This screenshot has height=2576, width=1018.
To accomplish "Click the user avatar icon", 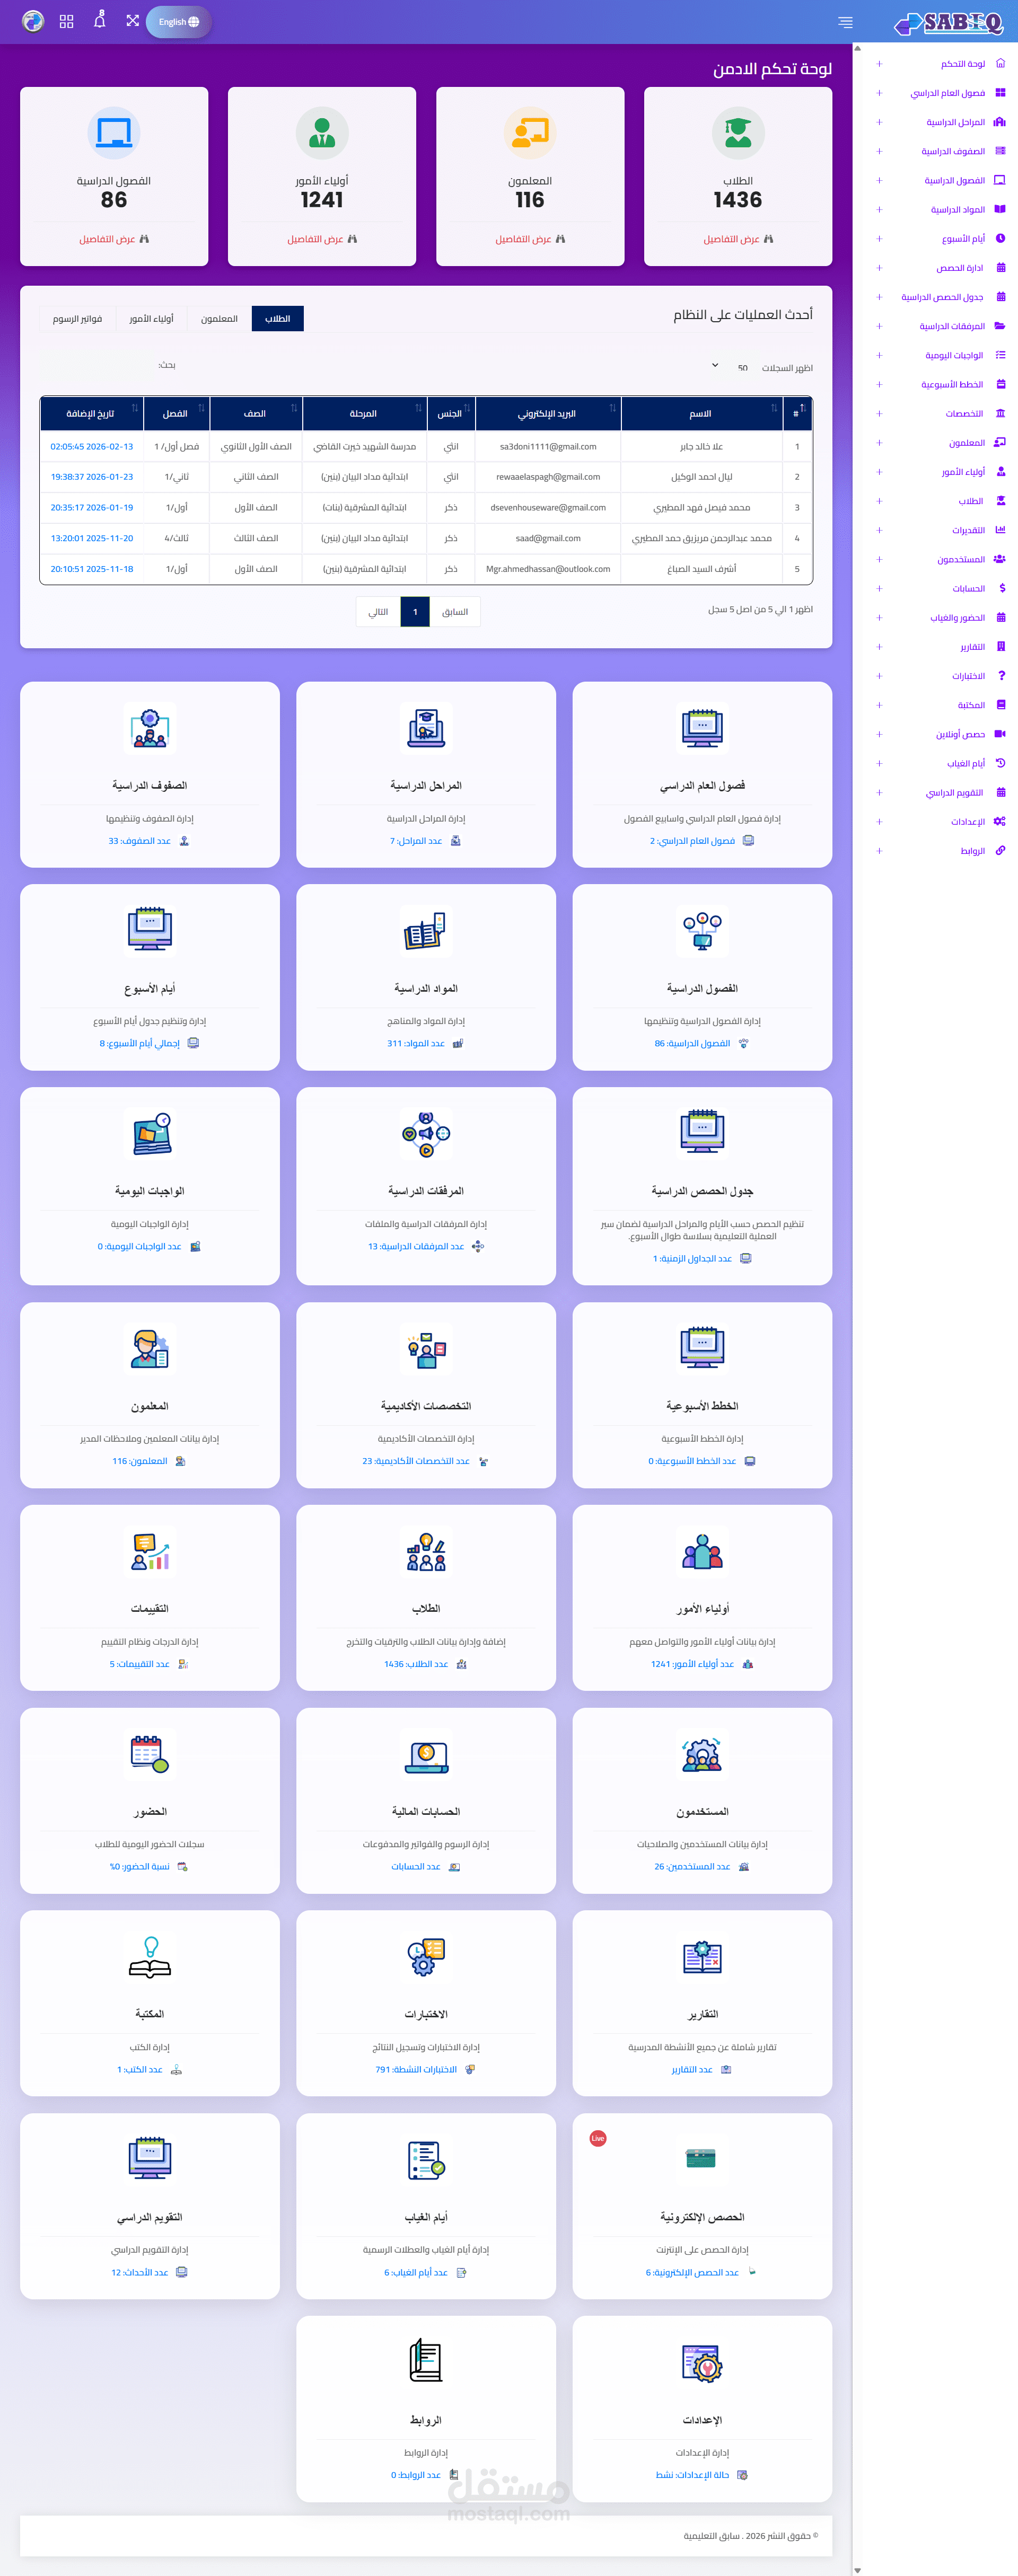I will click(33, 21).
